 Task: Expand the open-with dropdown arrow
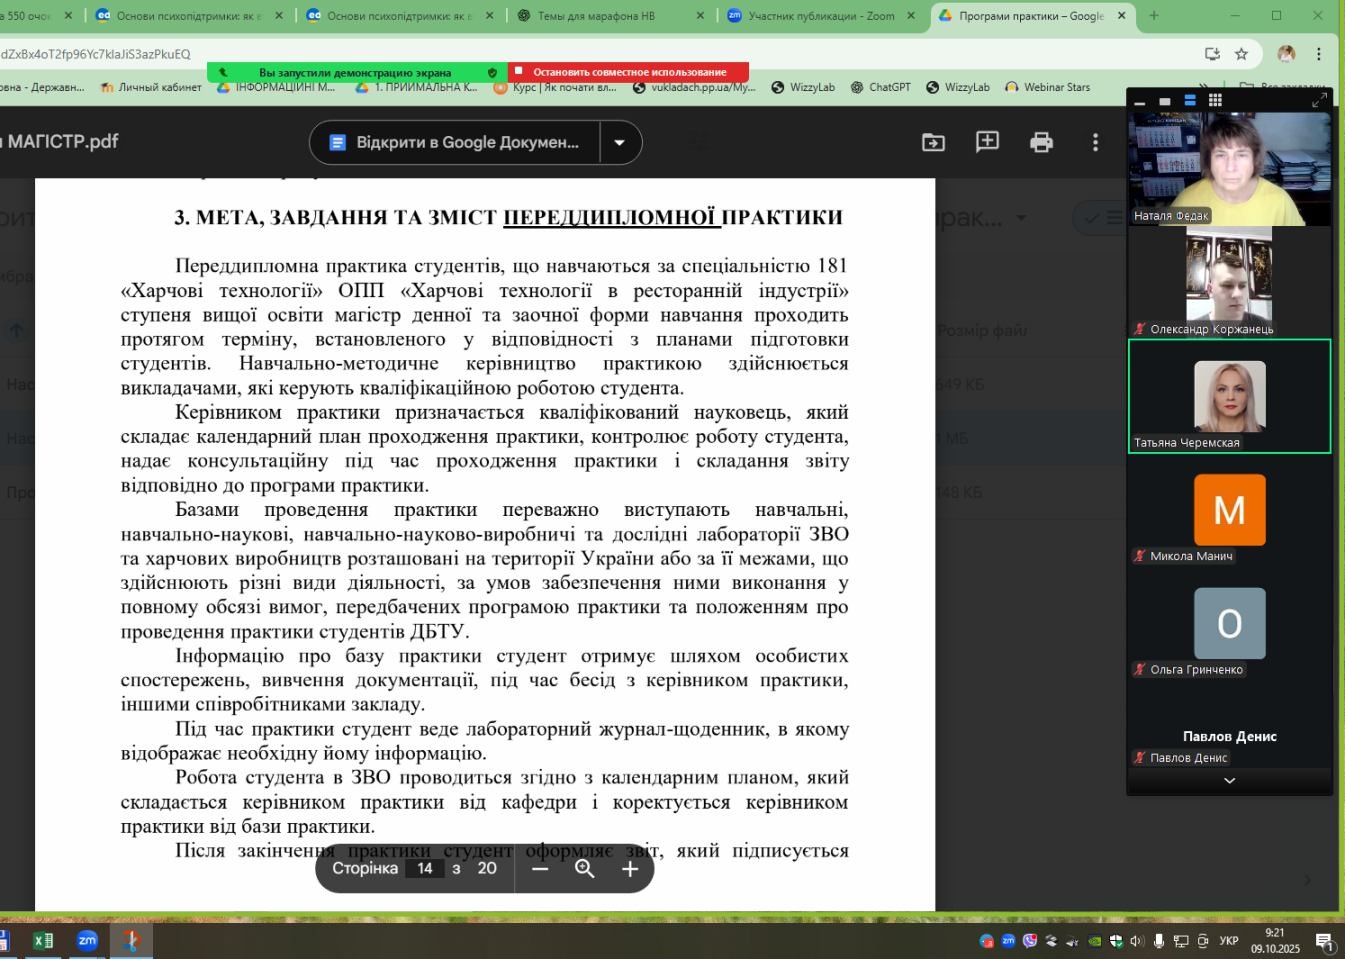click(620, 142)
